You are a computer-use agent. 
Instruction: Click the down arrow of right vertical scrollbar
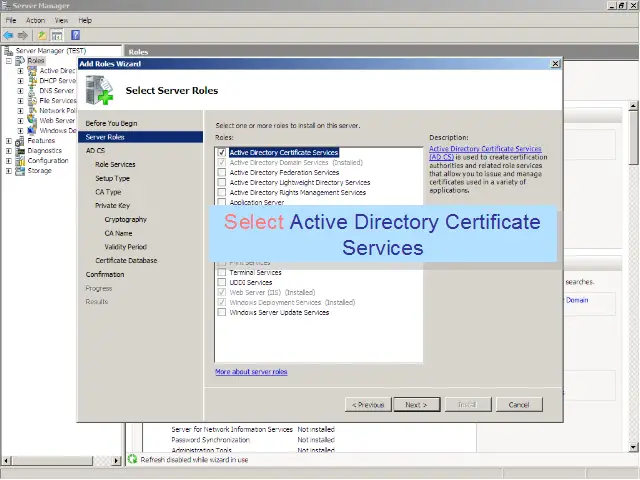633,447
